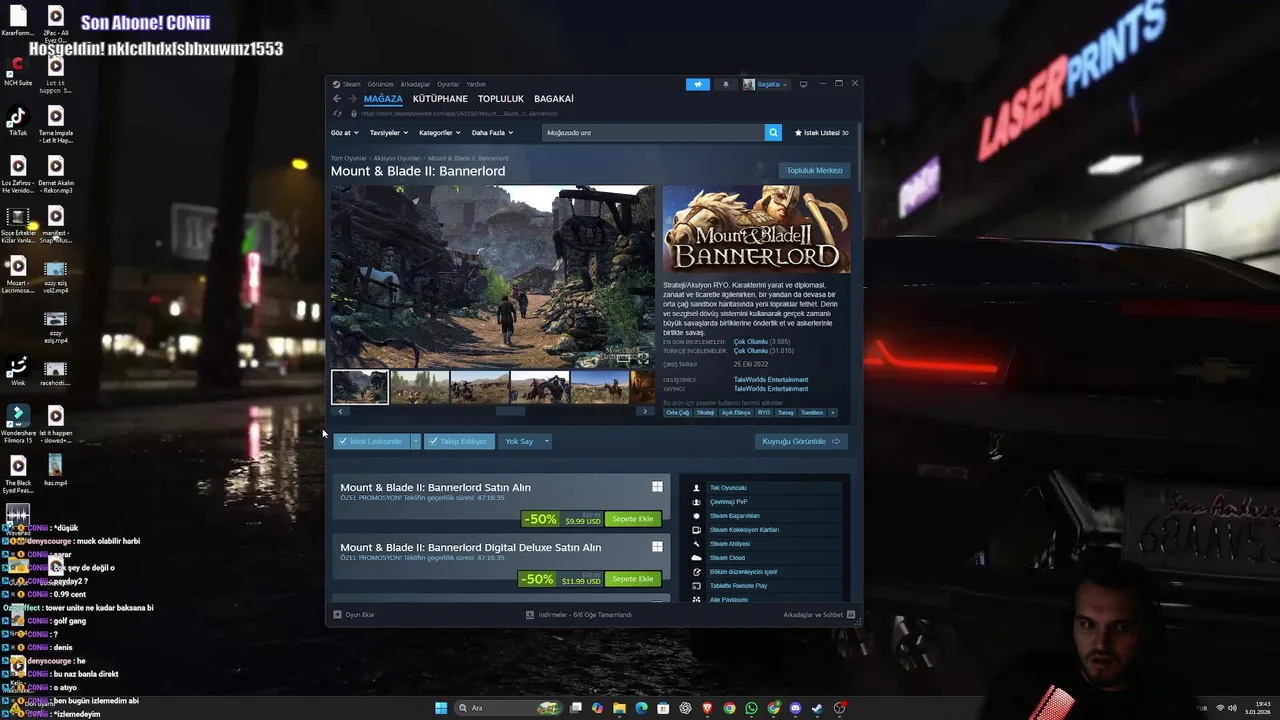Viewport: 1280px width, 720px height.
Task: Open ChatGPT from the taskbar
Action: point(686,708)
